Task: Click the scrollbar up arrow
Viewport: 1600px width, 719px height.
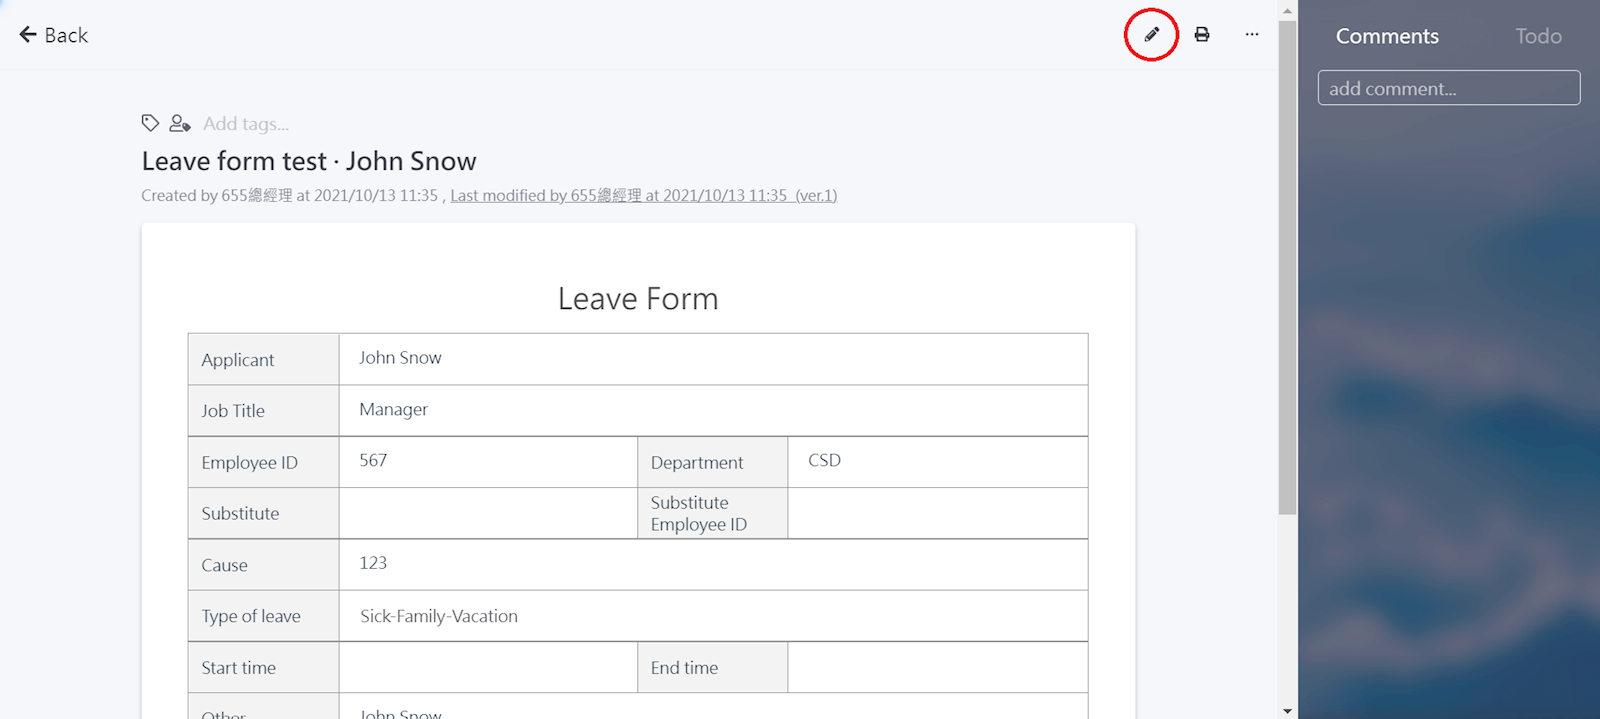Action: coord(1287,9)
